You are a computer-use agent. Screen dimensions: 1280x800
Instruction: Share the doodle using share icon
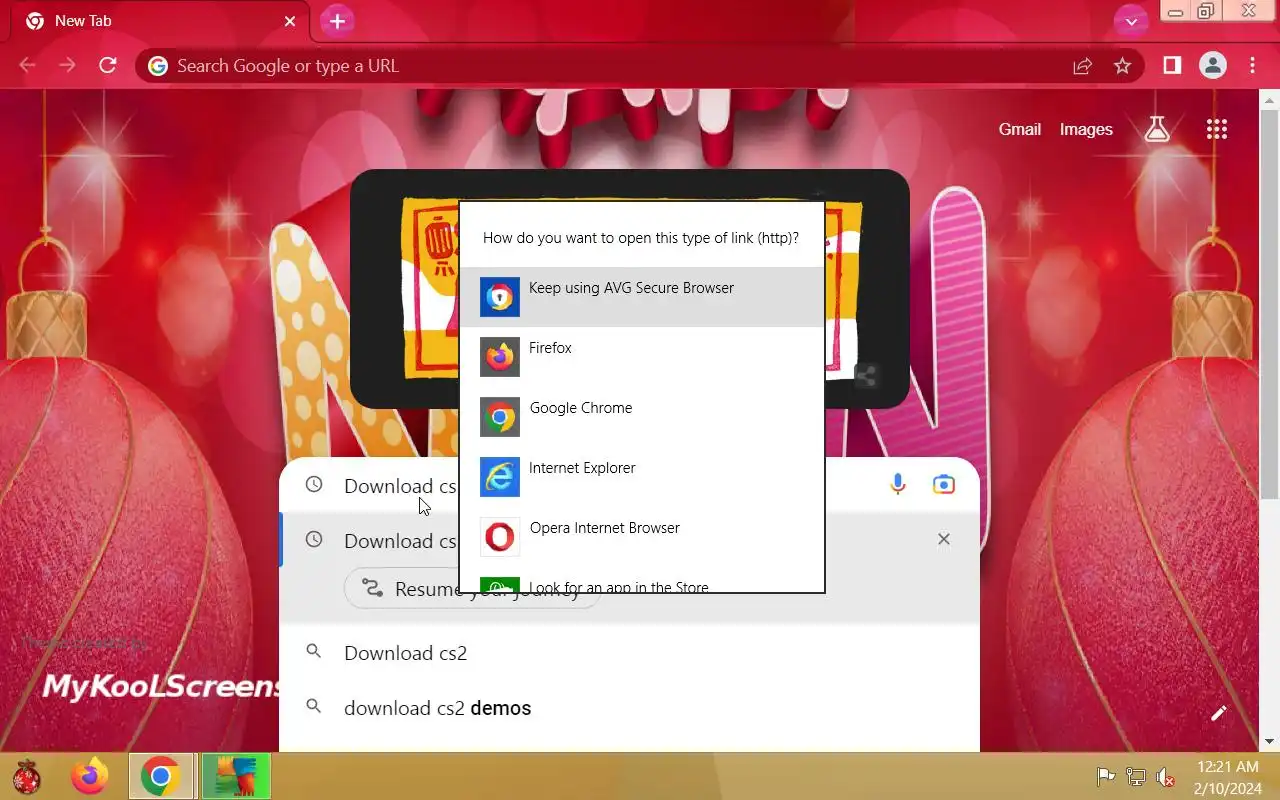tap(866, 376)
